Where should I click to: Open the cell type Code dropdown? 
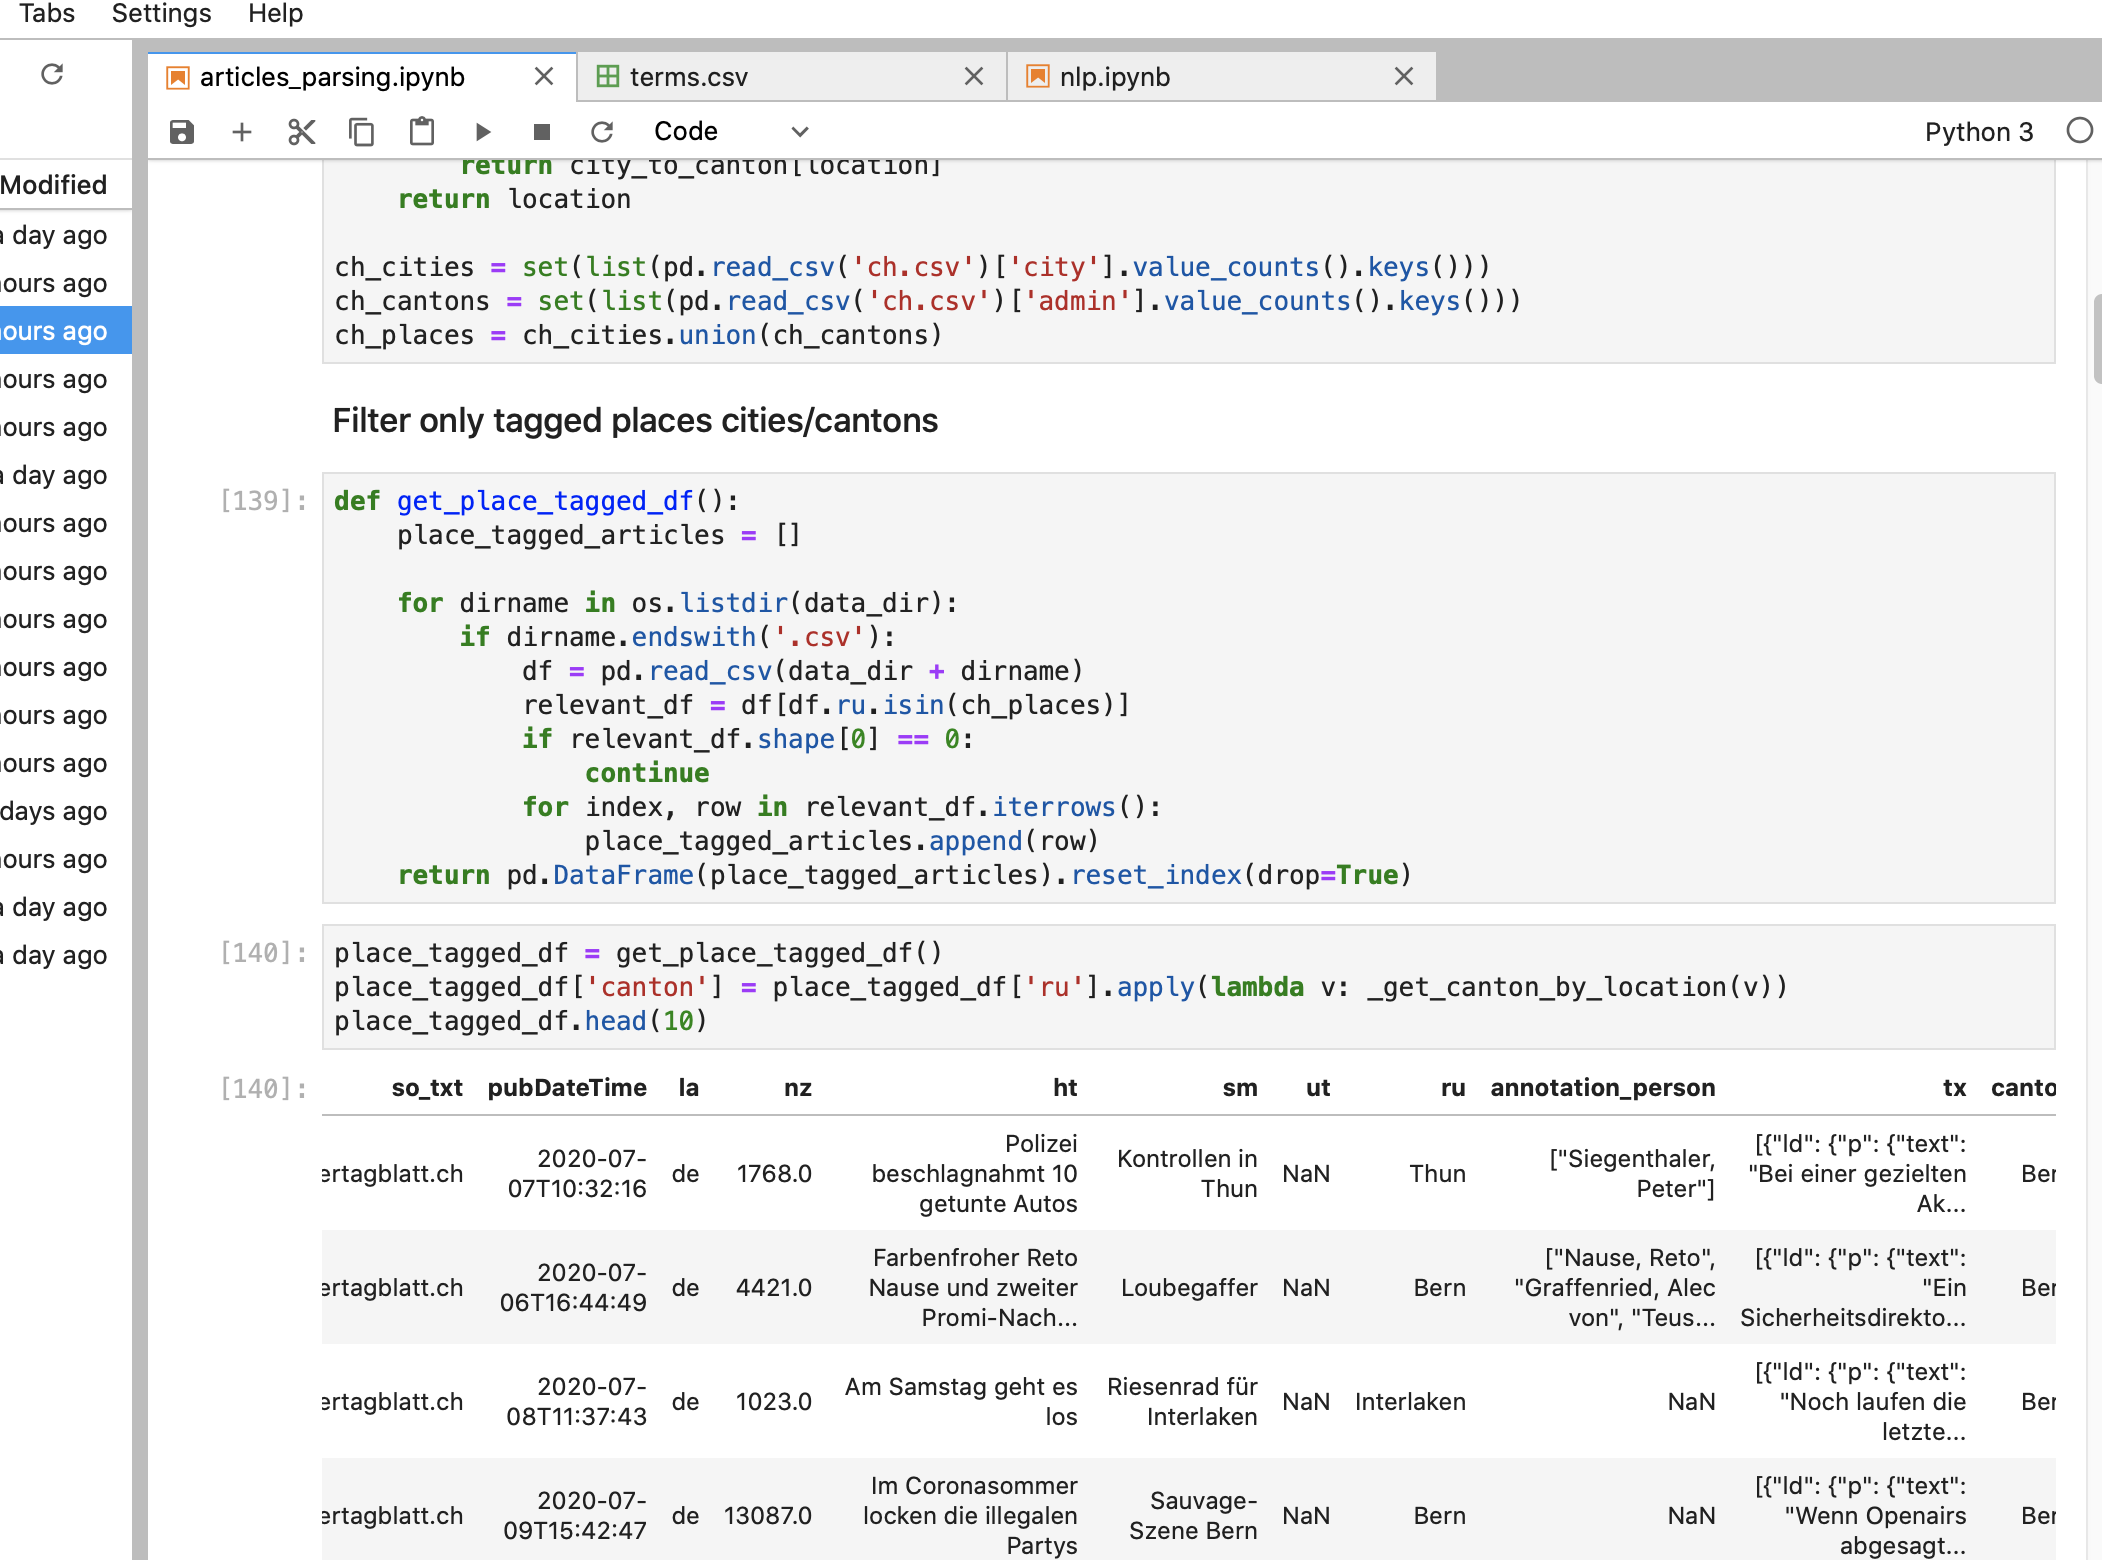coord(730,132)
